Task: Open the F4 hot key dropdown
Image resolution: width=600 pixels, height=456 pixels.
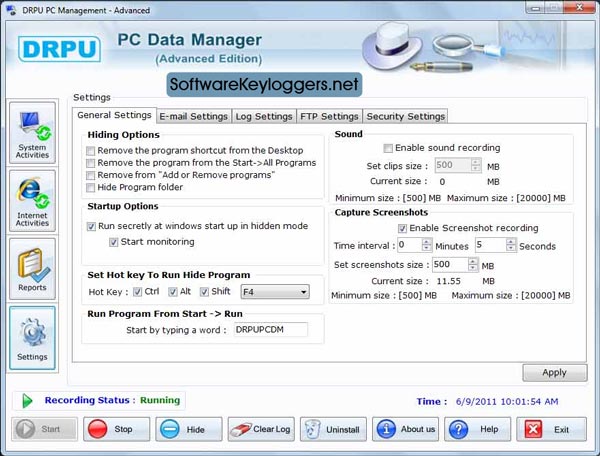Action: coord(303,292)
